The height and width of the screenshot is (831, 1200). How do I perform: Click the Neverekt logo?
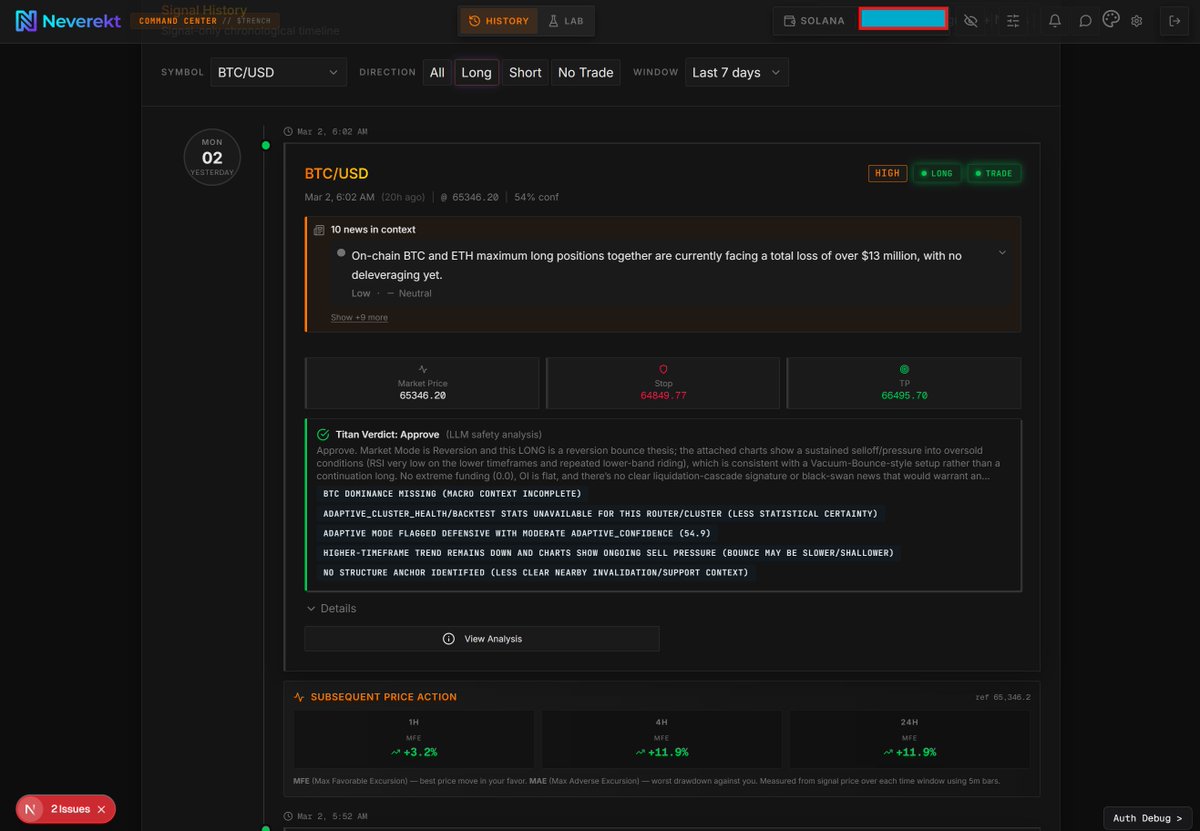[x=66, y=21]
